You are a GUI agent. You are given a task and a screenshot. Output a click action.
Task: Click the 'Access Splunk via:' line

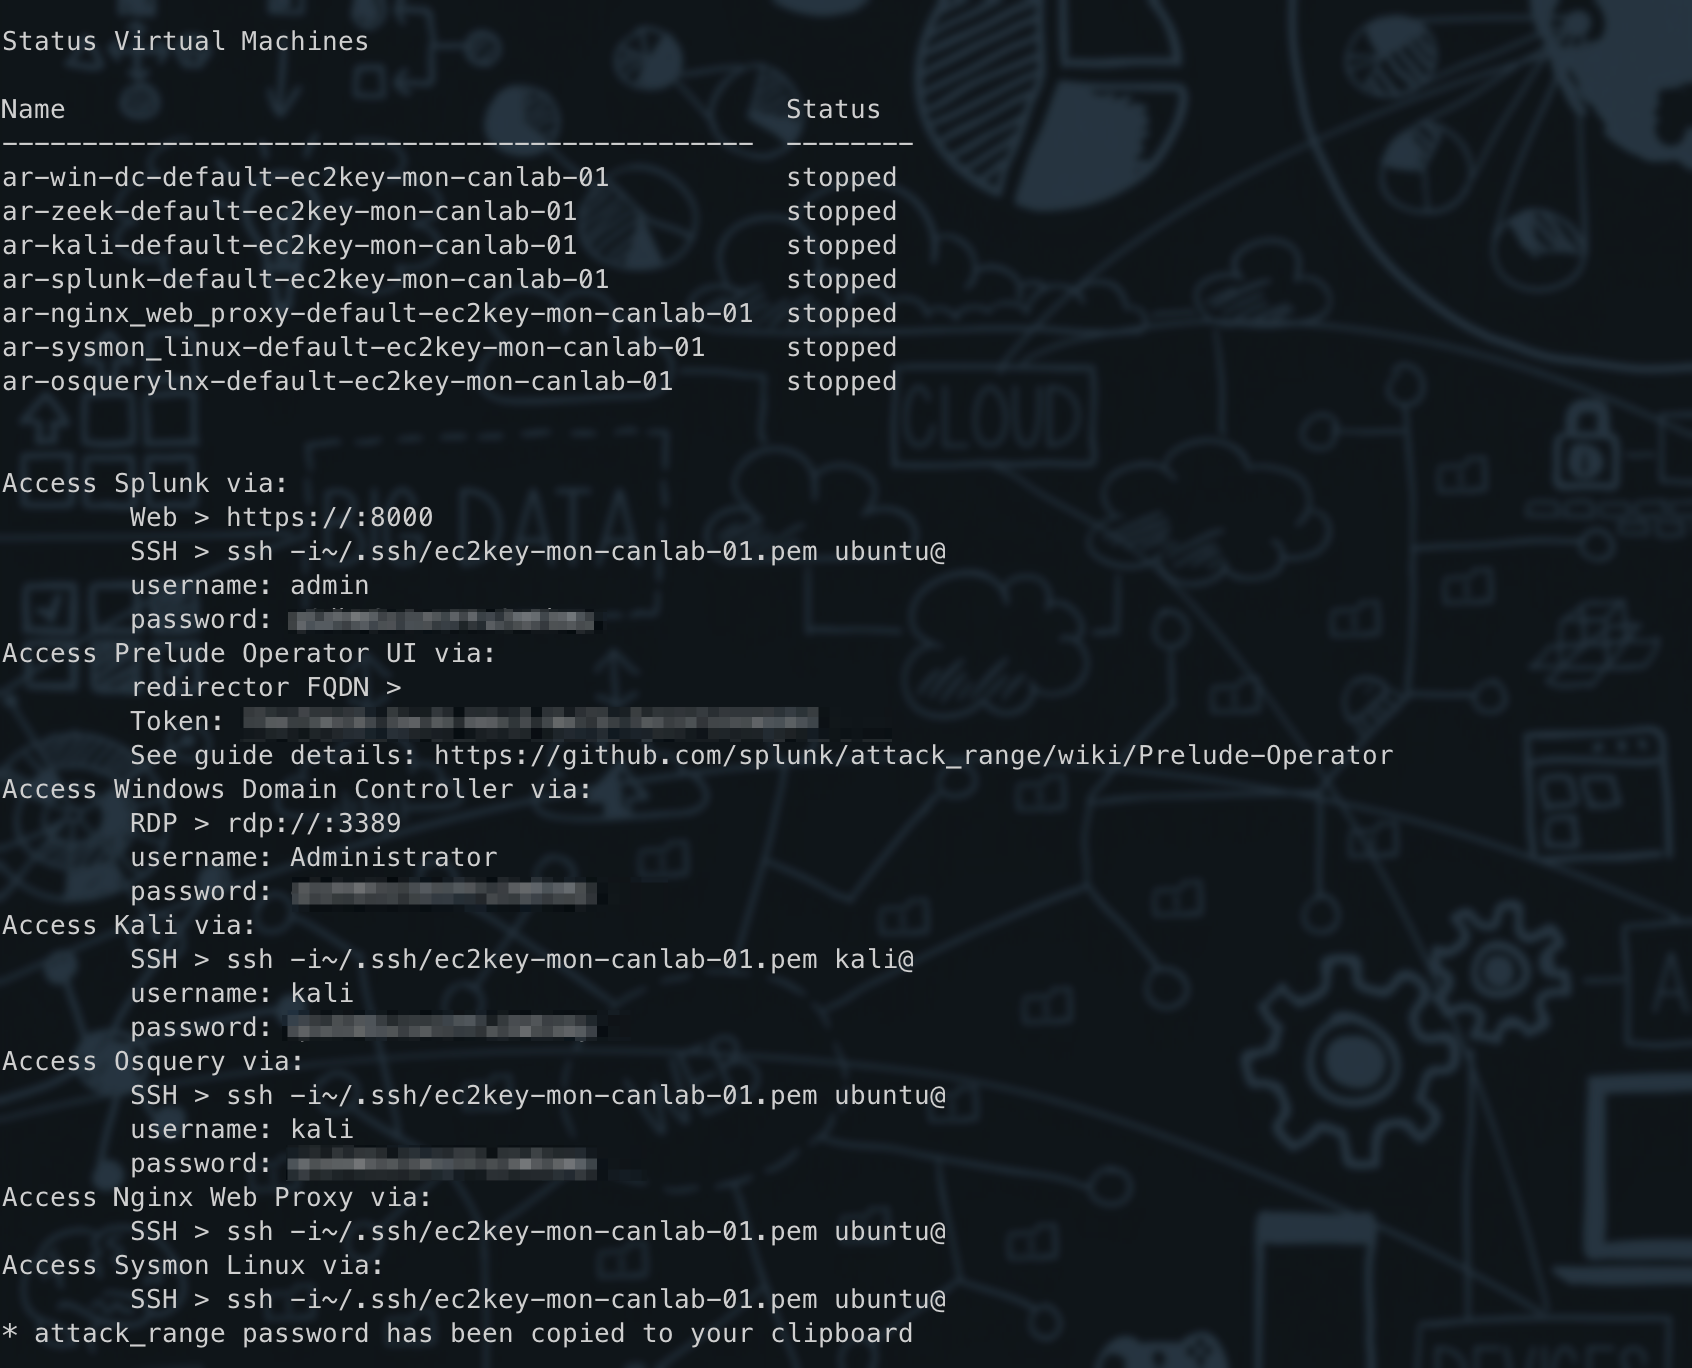coord(145,483)
